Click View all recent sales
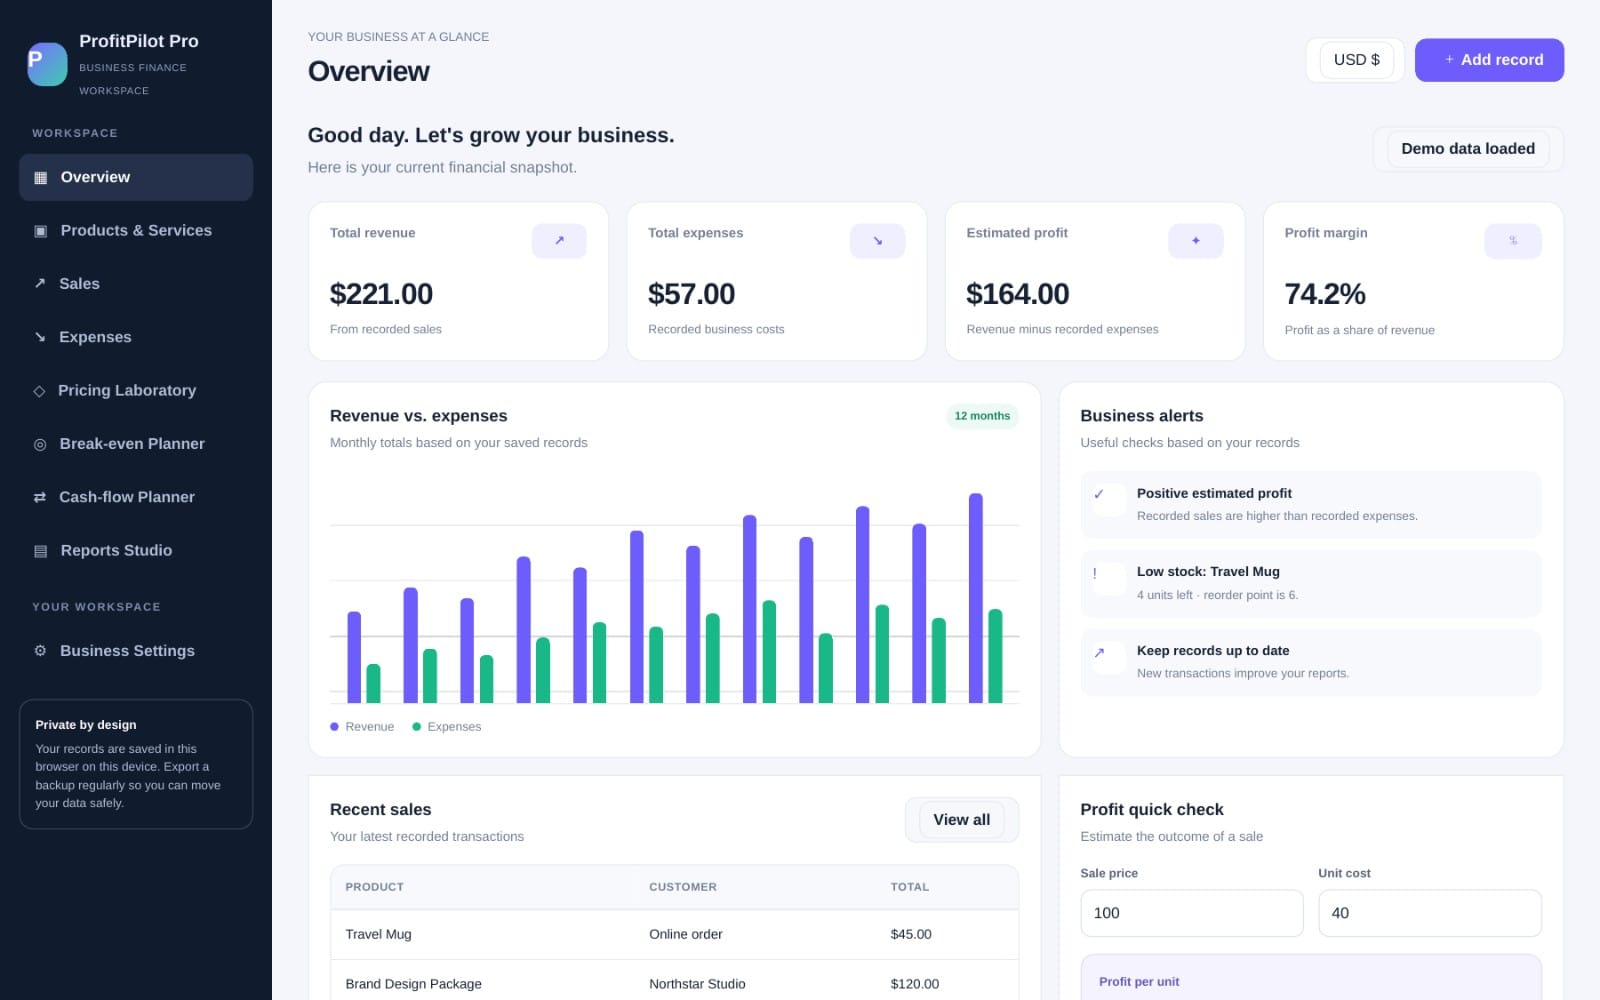Image resolution: width=1600 pixels, height=1000 pixels. [962, 820]
